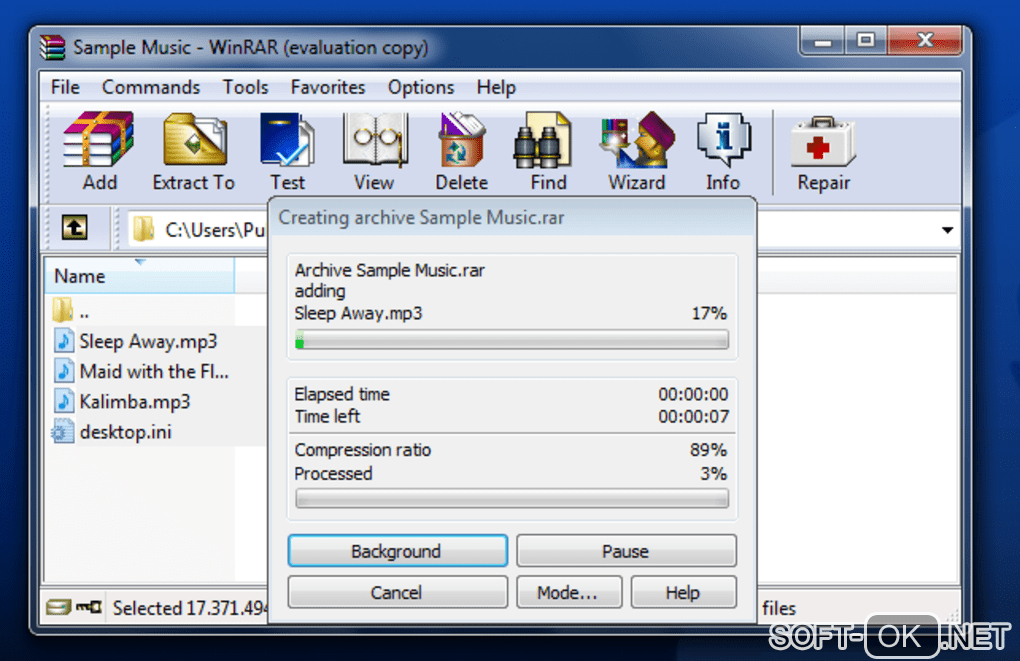Click the Background button
This screenshot has height=661, width=1020.
(x=397, y=551)
